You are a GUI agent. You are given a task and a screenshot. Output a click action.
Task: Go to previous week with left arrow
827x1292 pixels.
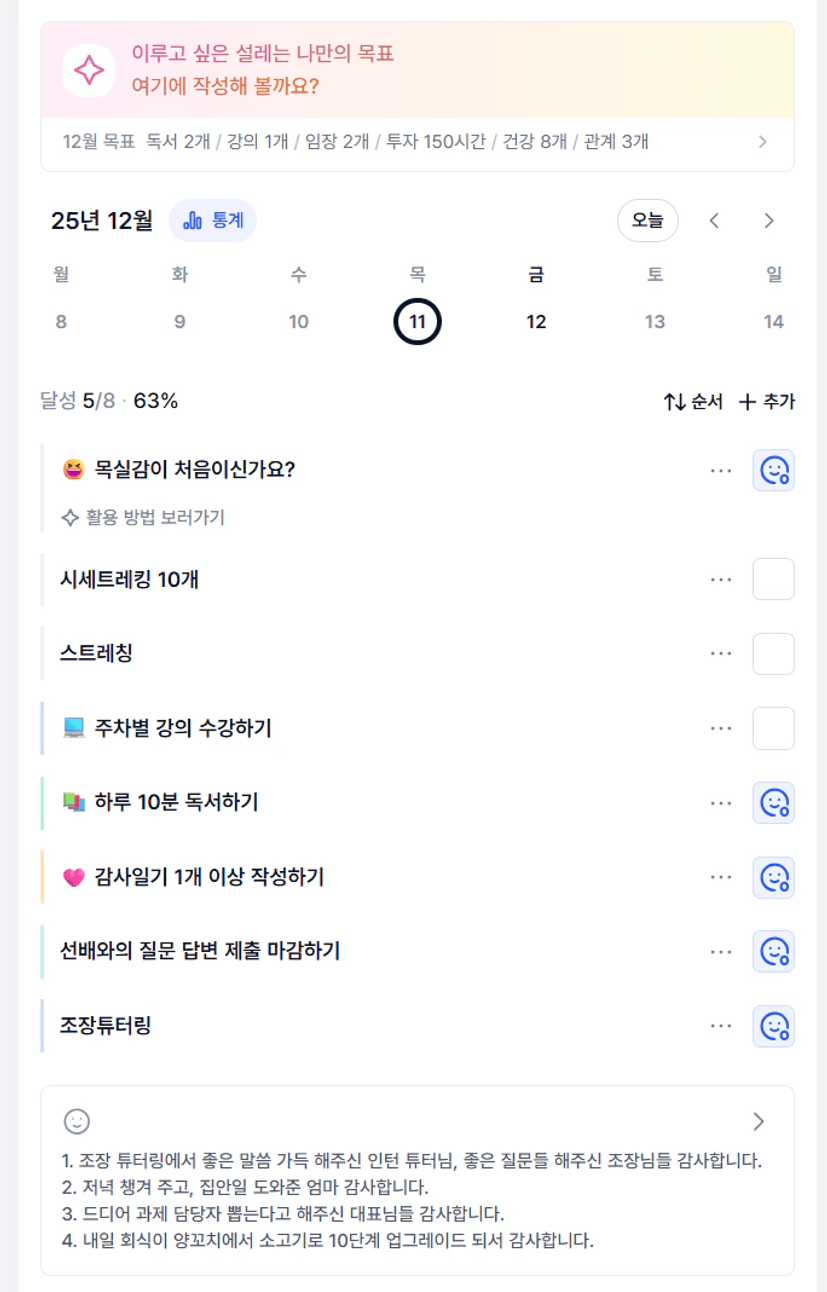[714, 221]
